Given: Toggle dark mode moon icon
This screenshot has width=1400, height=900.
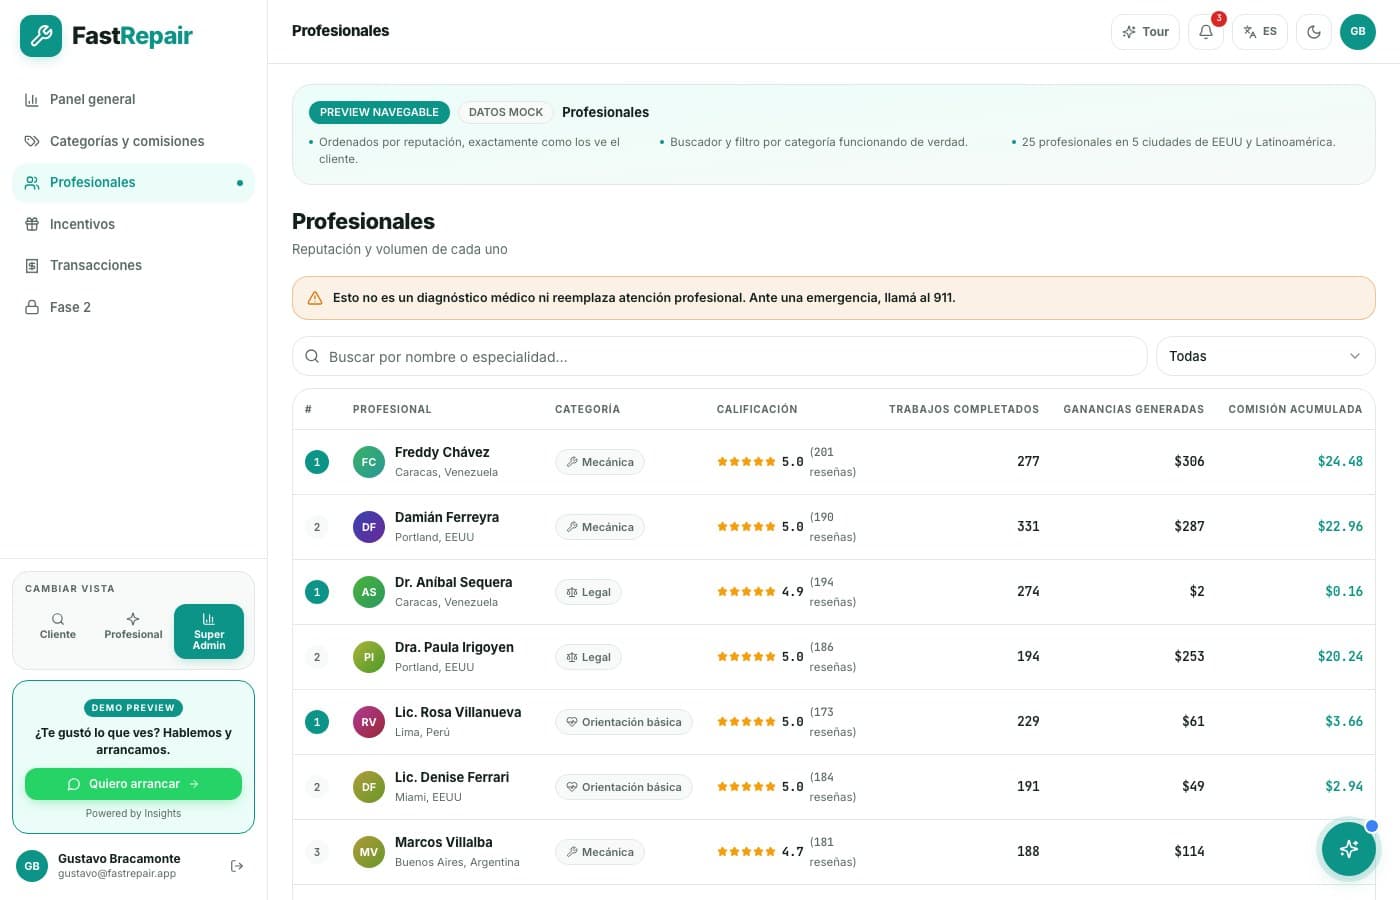Looking at the screenshot, I should click(1314, 32).
